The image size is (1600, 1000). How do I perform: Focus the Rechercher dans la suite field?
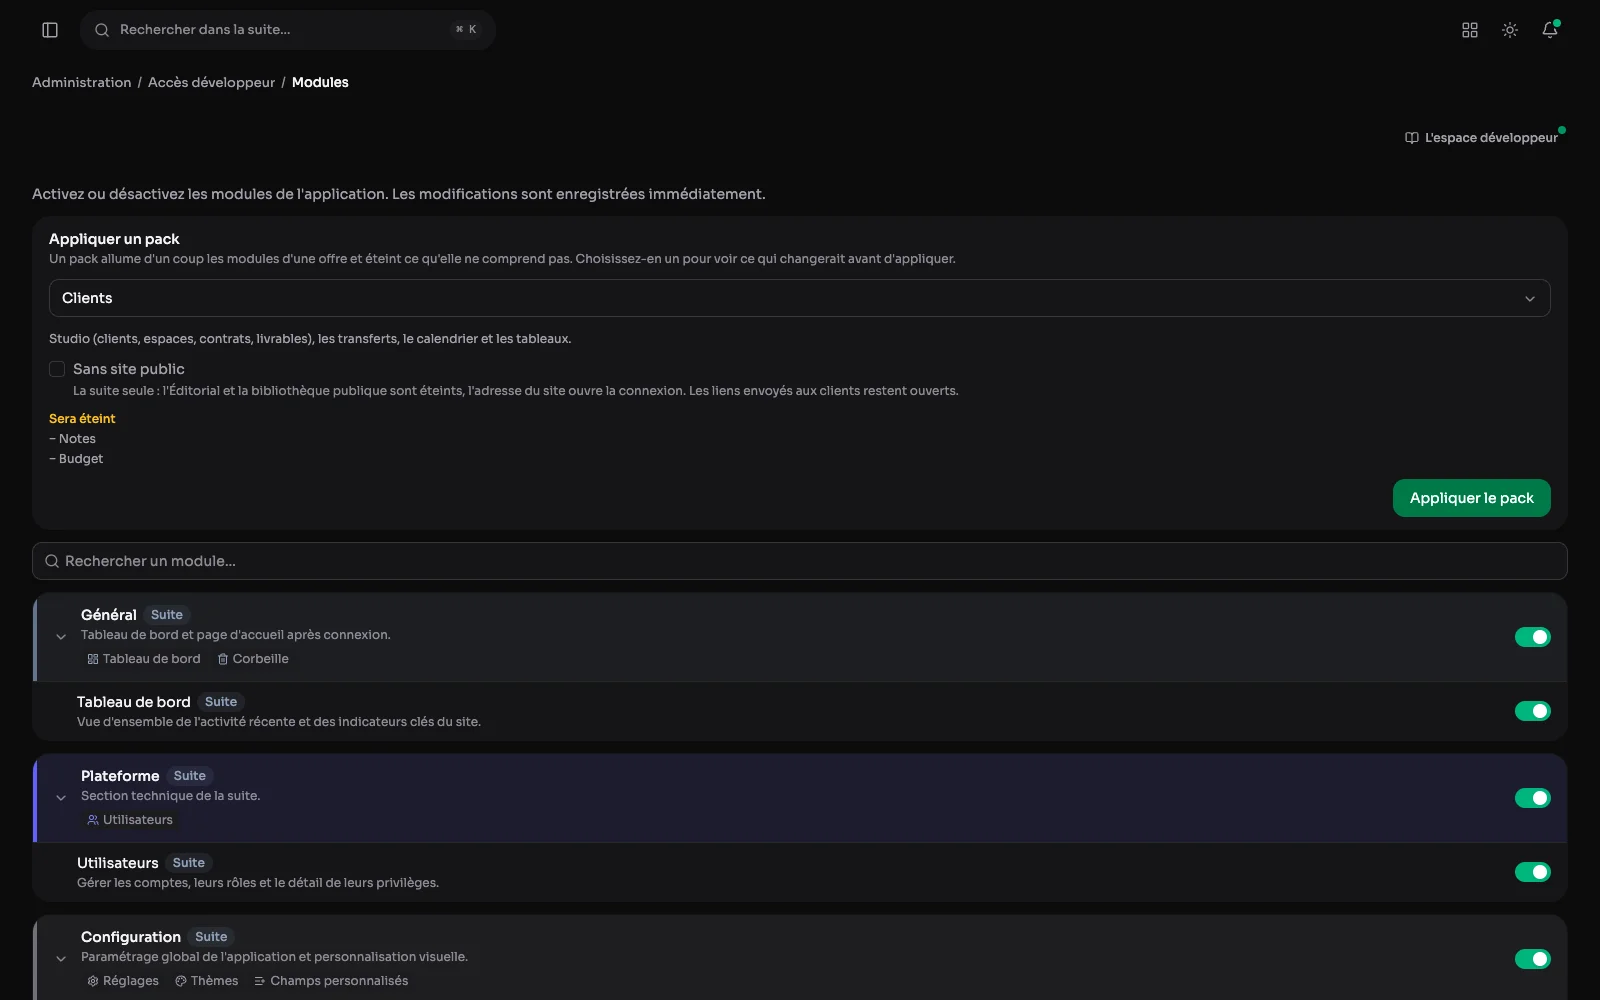pyautogui.click(x=288, y=30)
